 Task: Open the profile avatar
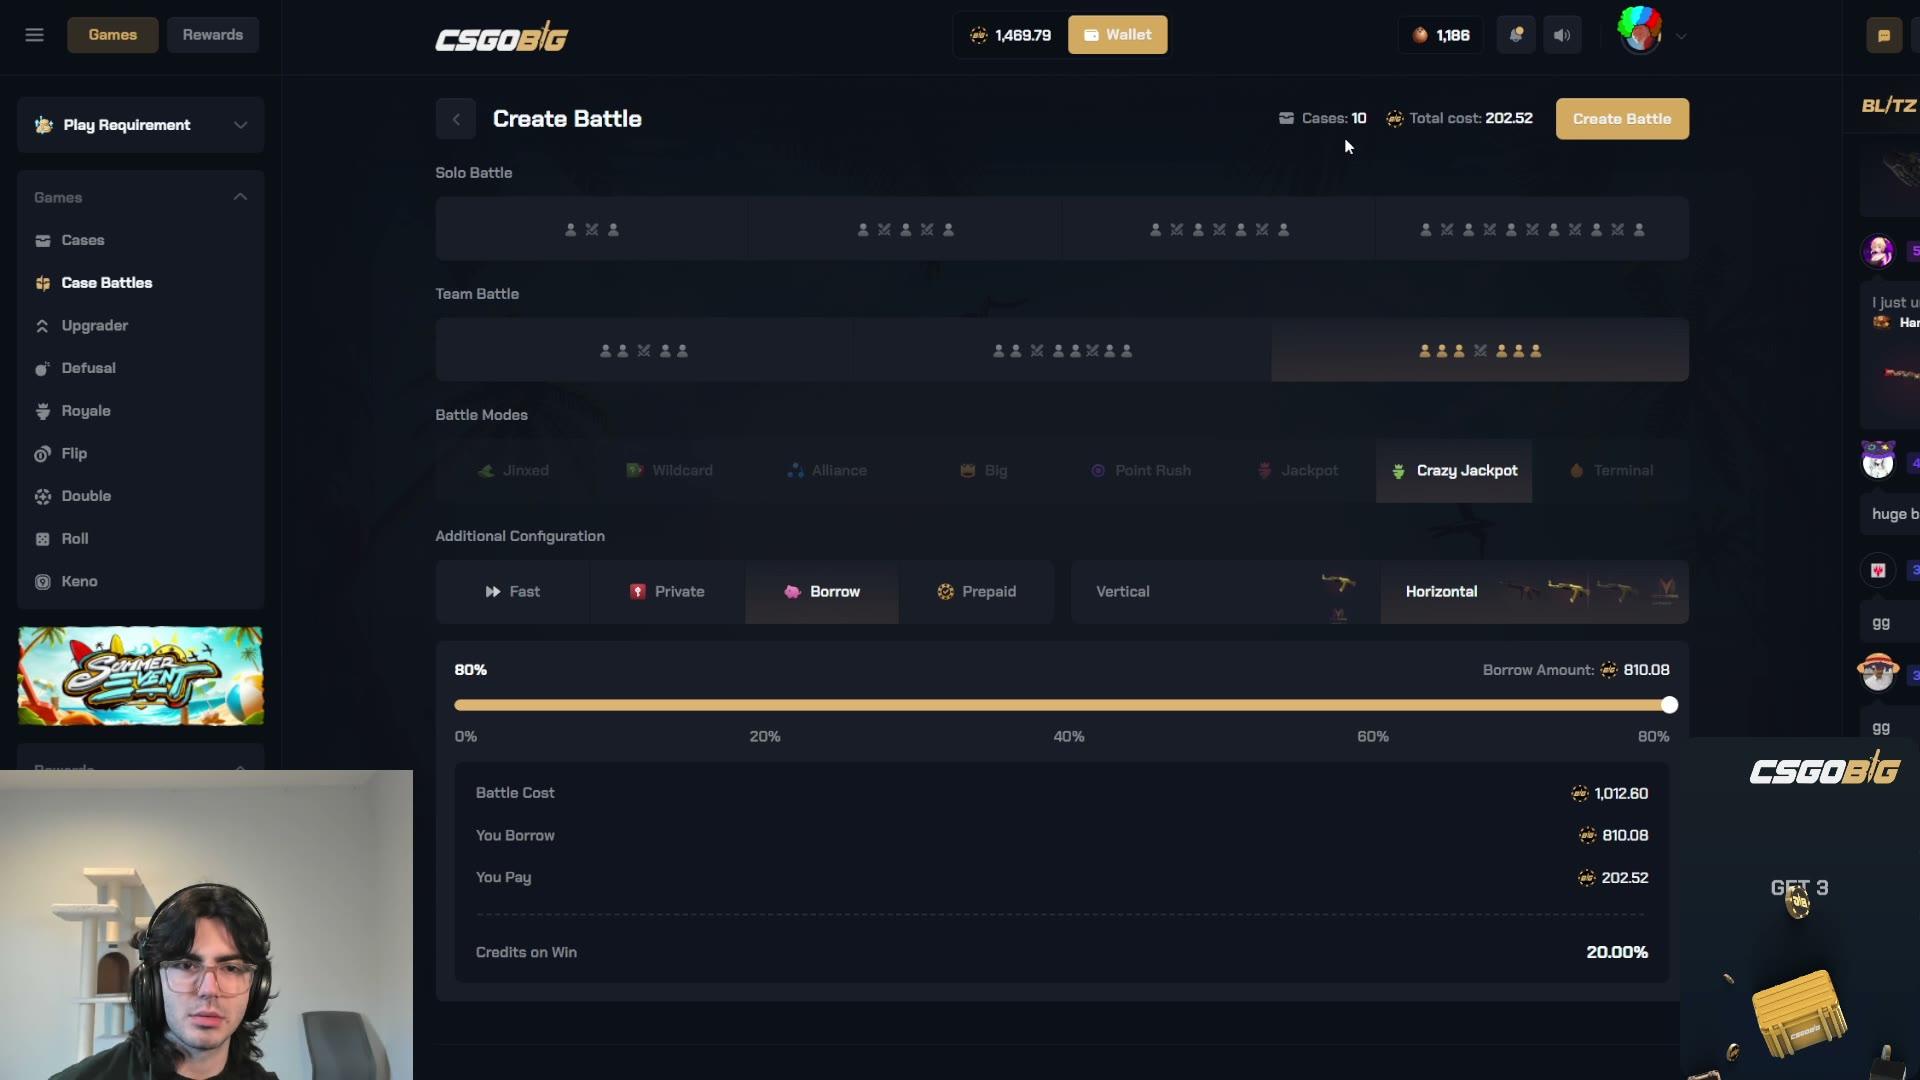pos(1640,32)
